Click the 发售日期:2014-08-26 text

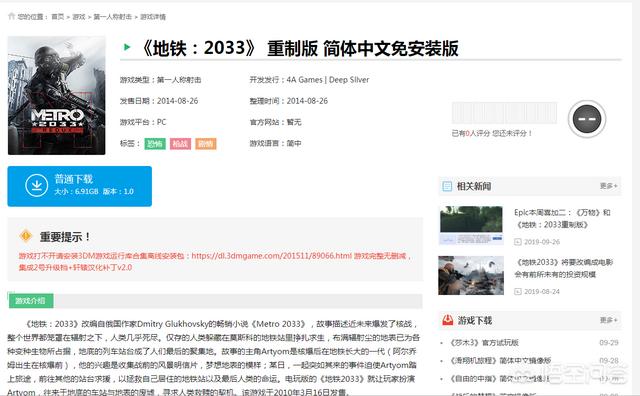pos(159,101)
